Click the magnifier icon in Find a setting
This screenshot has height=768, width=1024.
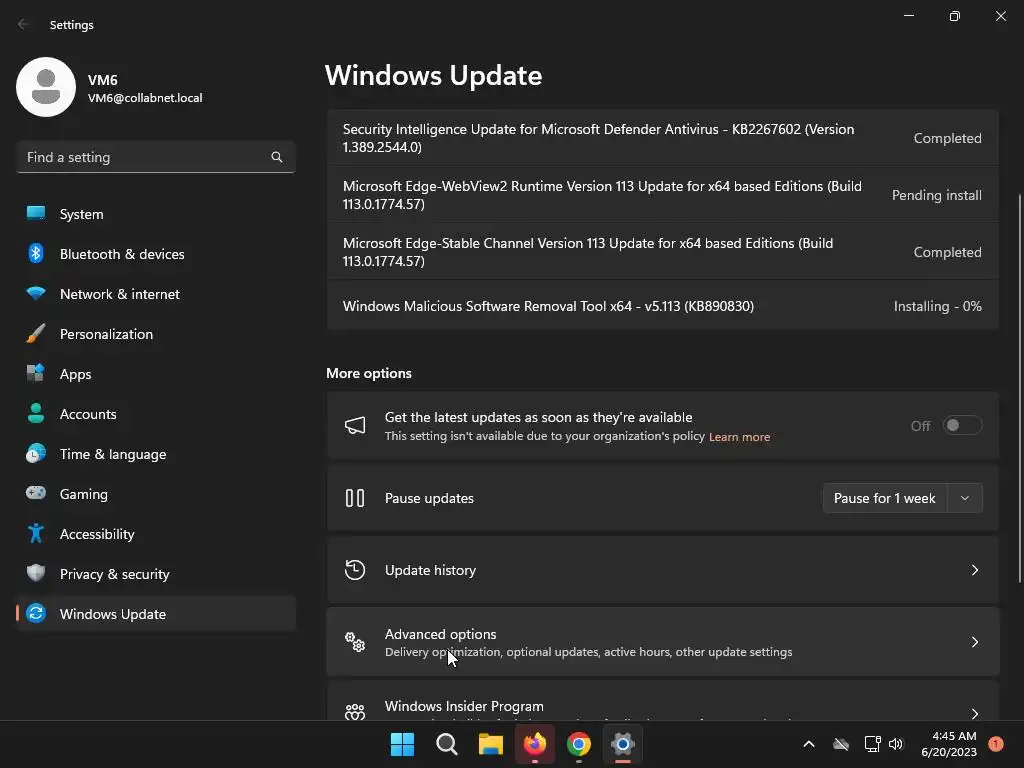277,157
